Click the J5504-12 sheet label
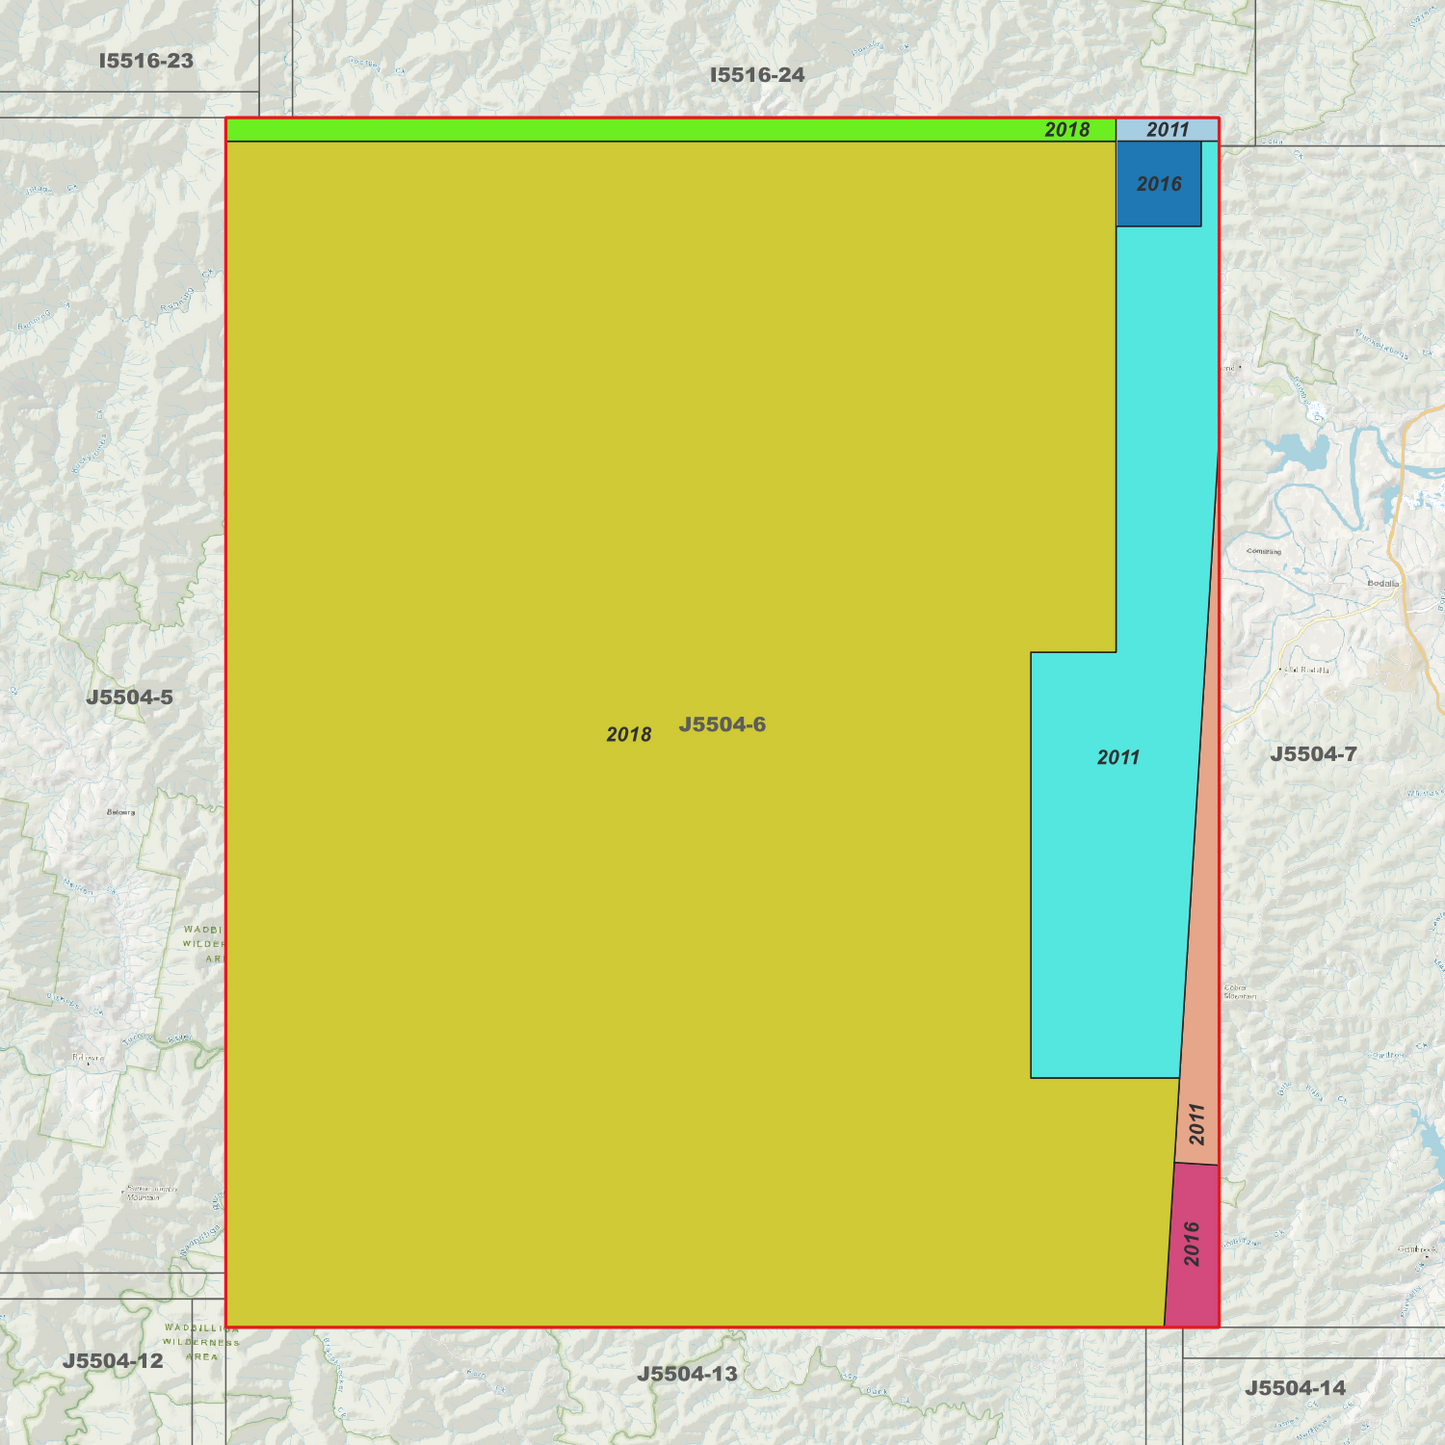The width and height of the screenshot is (1445, 1445). [x=112, y=1361]
